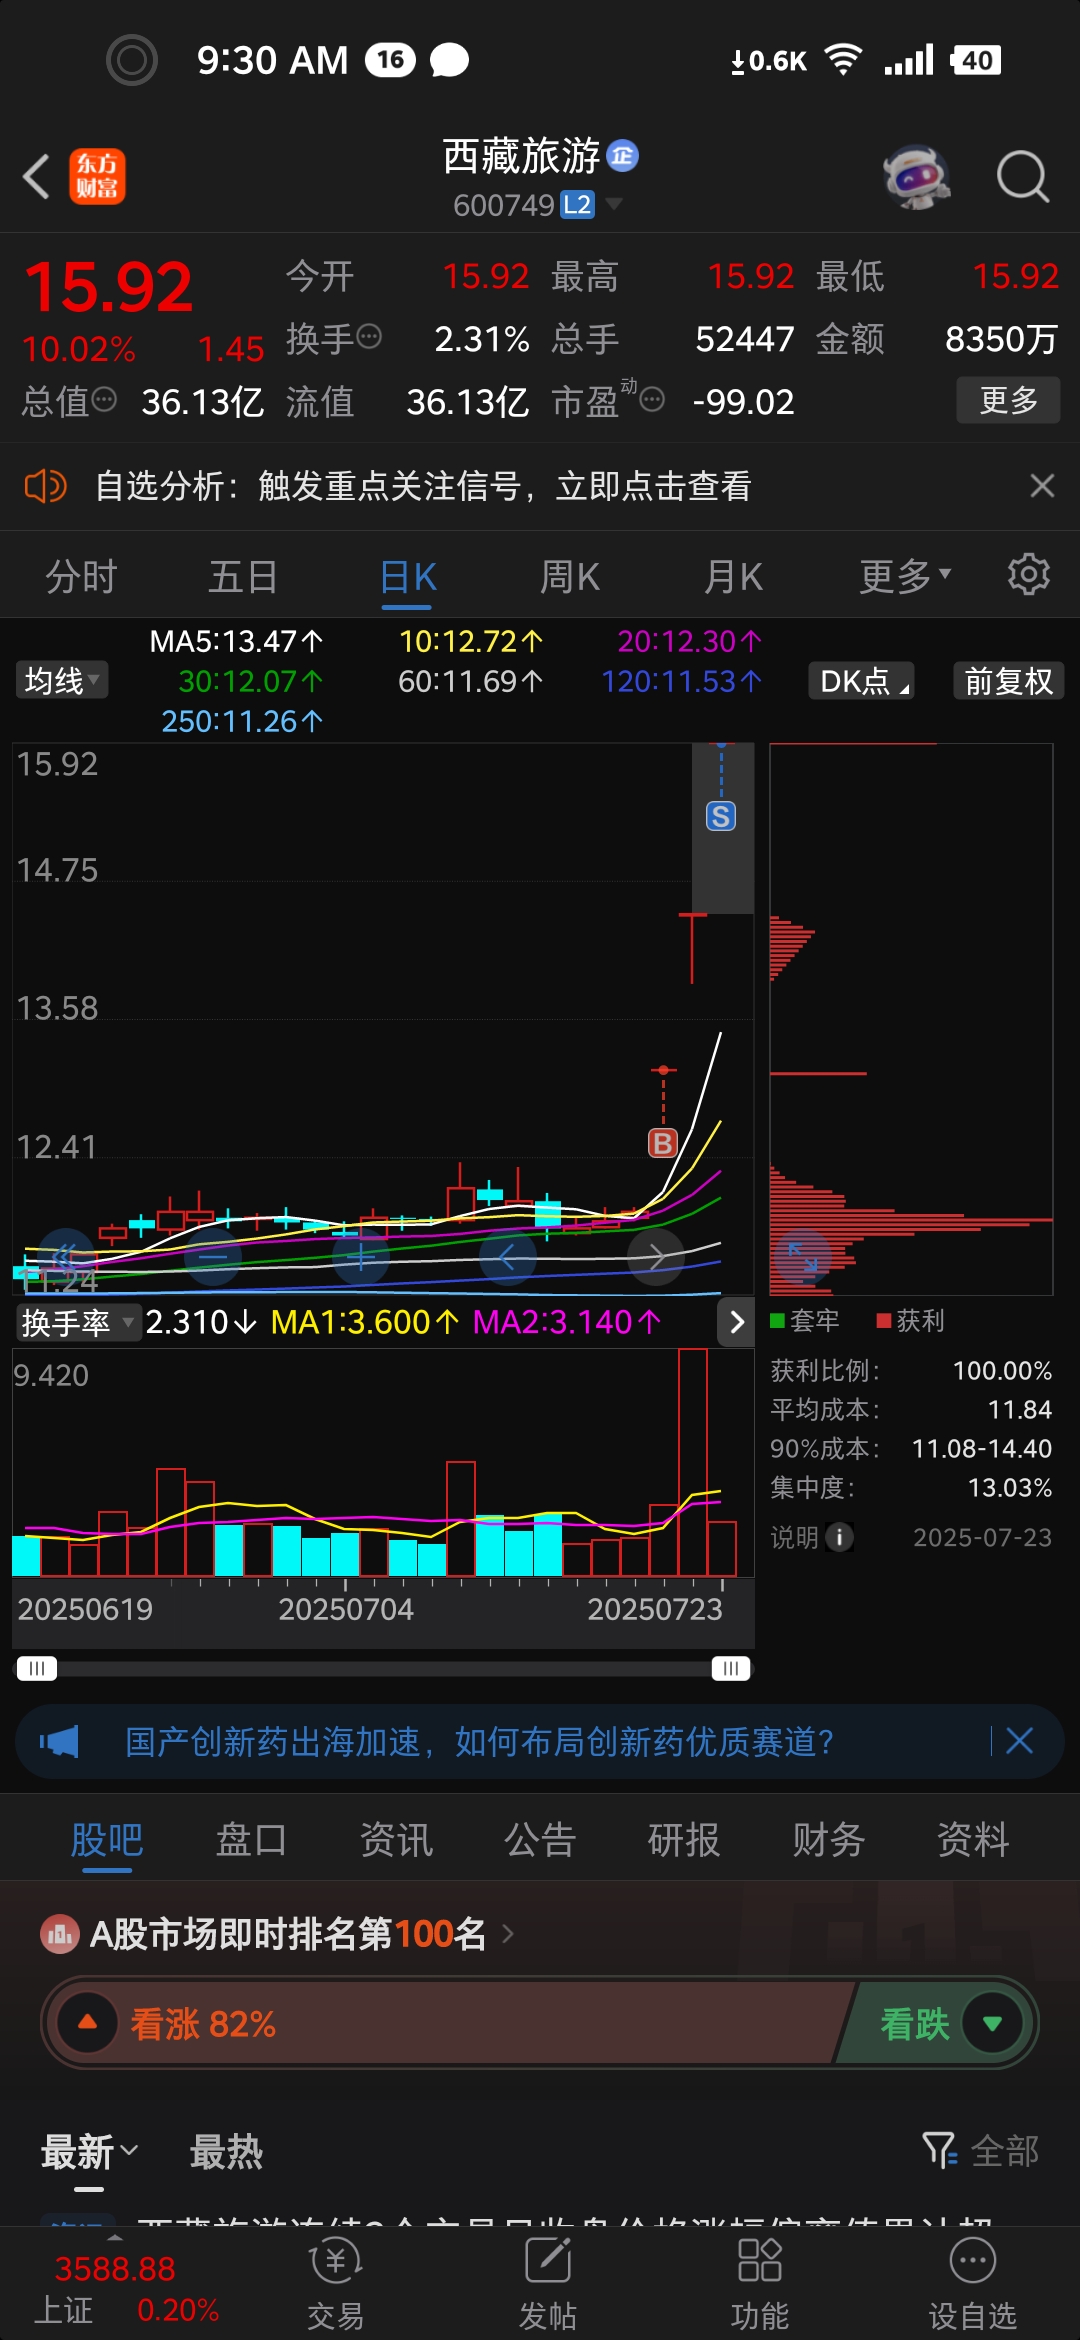The height and width of the screenshot is (2340, 1080).
Task: Close the 创新药 promotional banner
Action: [1019, 1741]
